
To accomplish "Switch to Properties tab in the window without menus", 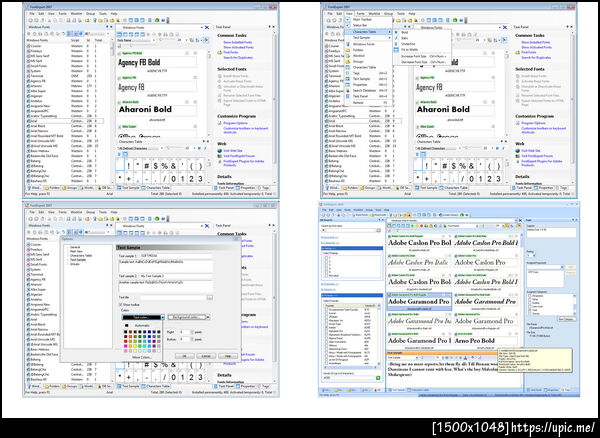I will click(x=246, y=188).
